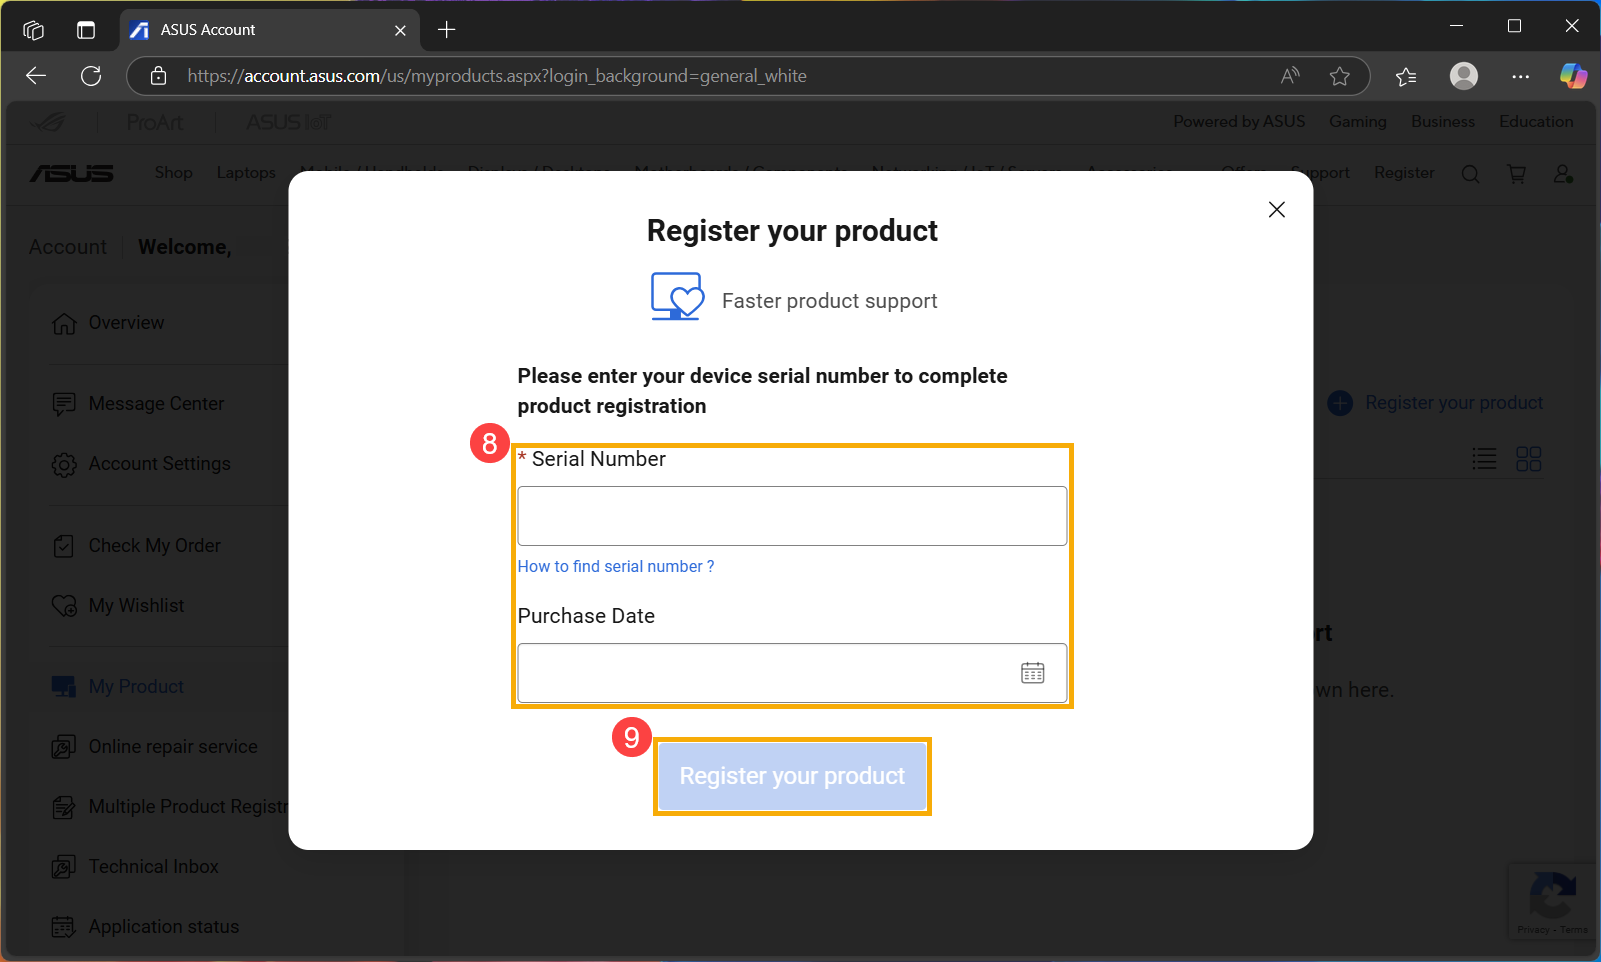
Task: Click the Purchase Date input field
Action: [x=792, y=673]
